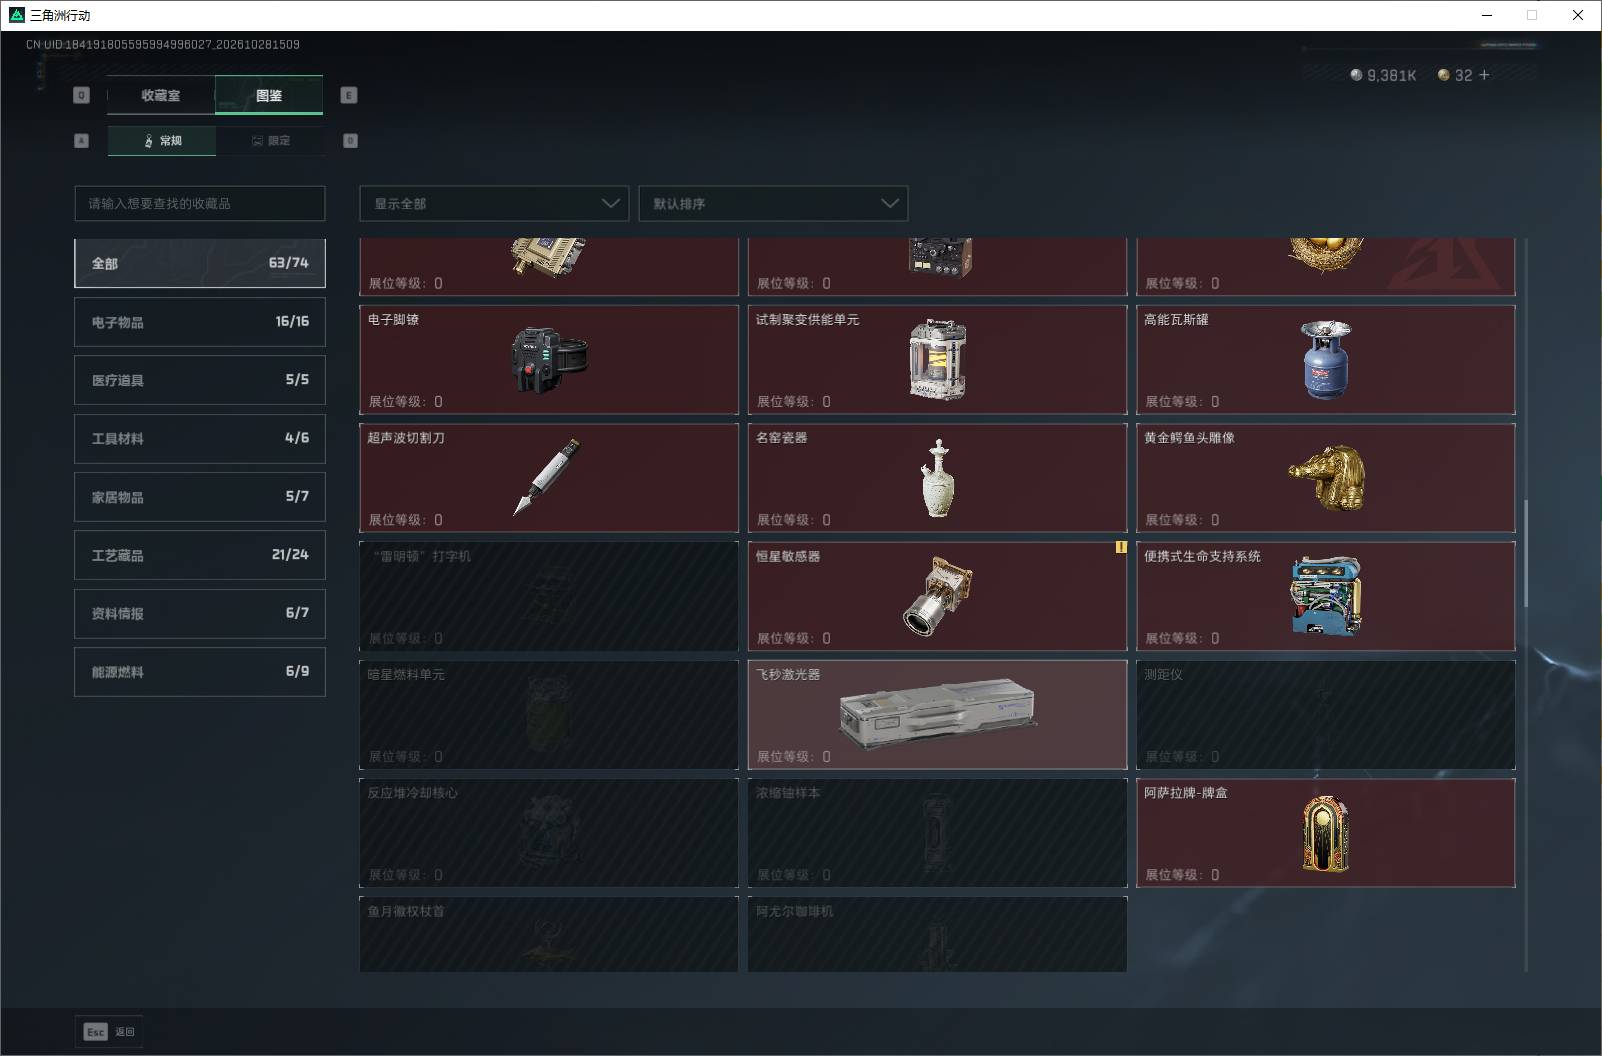This screenshot has height=1056, width=1602.
Task: Open the 工具材料 category
Action: (x=200, y=438)
